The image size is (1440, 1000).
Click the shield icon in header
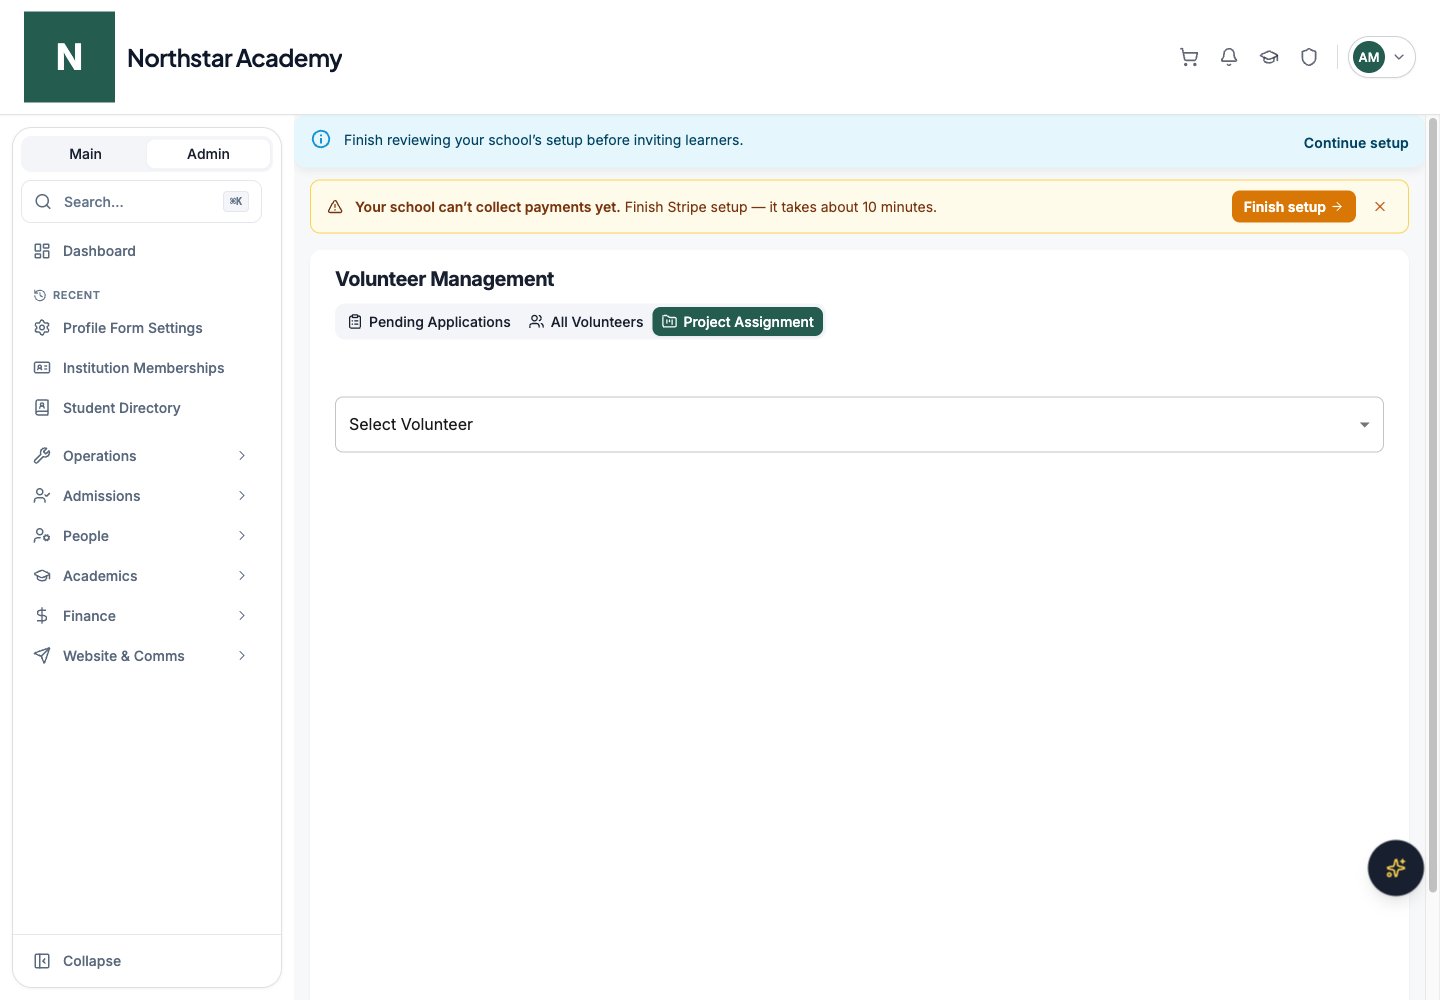click(1309, 57)
